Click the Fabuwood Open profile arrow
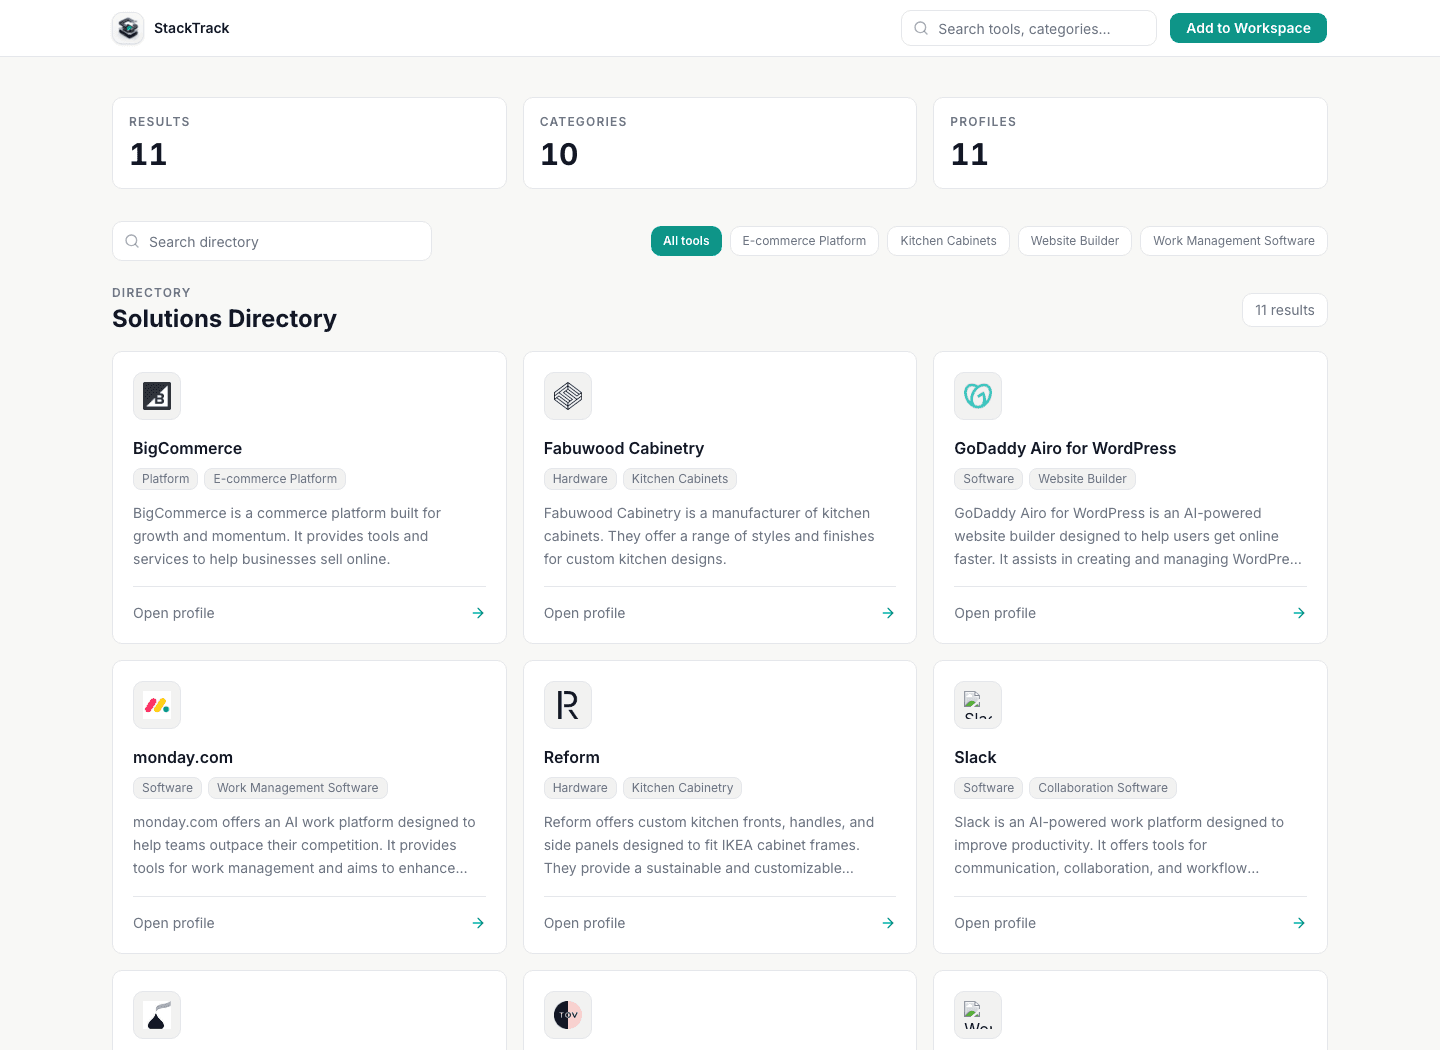This screenshot has width=1440, height=1050. [x=888, y=613]
